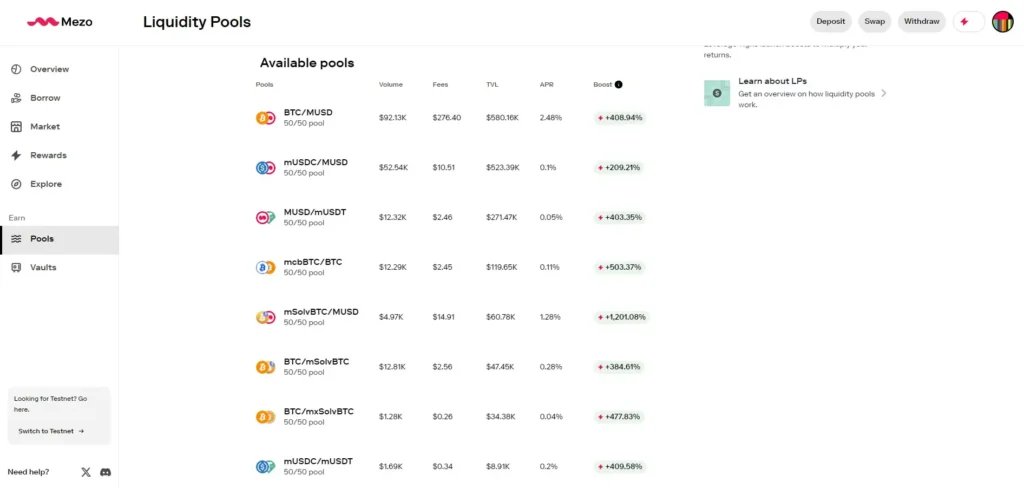Open the BTC/mxSolvBTC pool name
The width and height of the screenshot is (1024, 488).
tap(319, 412)
